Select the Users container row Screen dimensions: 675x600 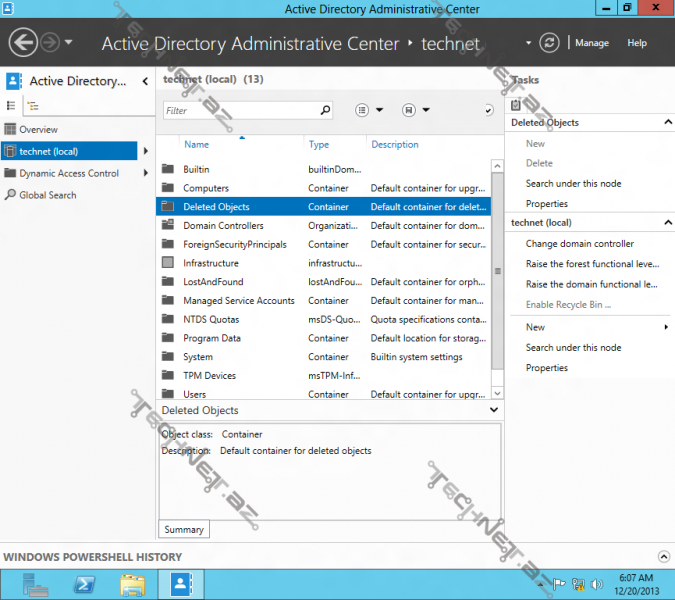click(x=323, y=393)
